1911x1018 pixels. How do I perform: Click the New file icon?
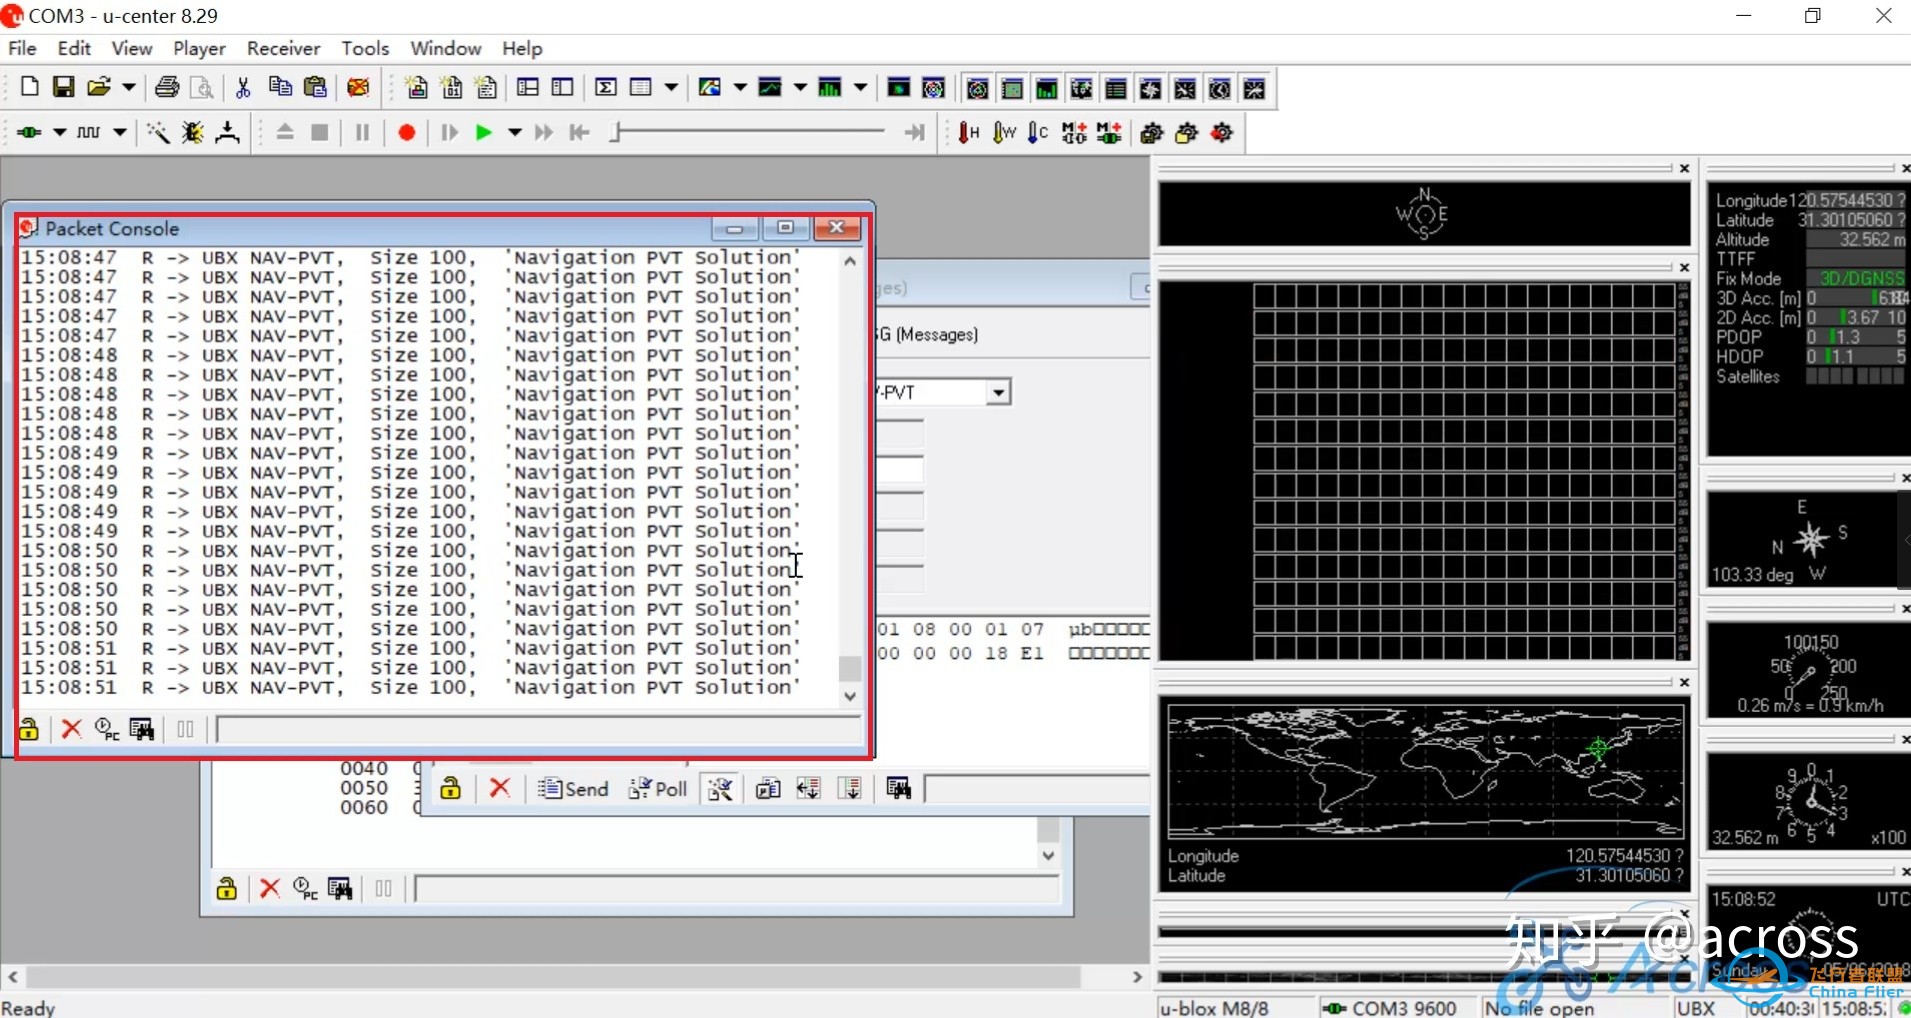pyautogui.click(x=29, y=88)
